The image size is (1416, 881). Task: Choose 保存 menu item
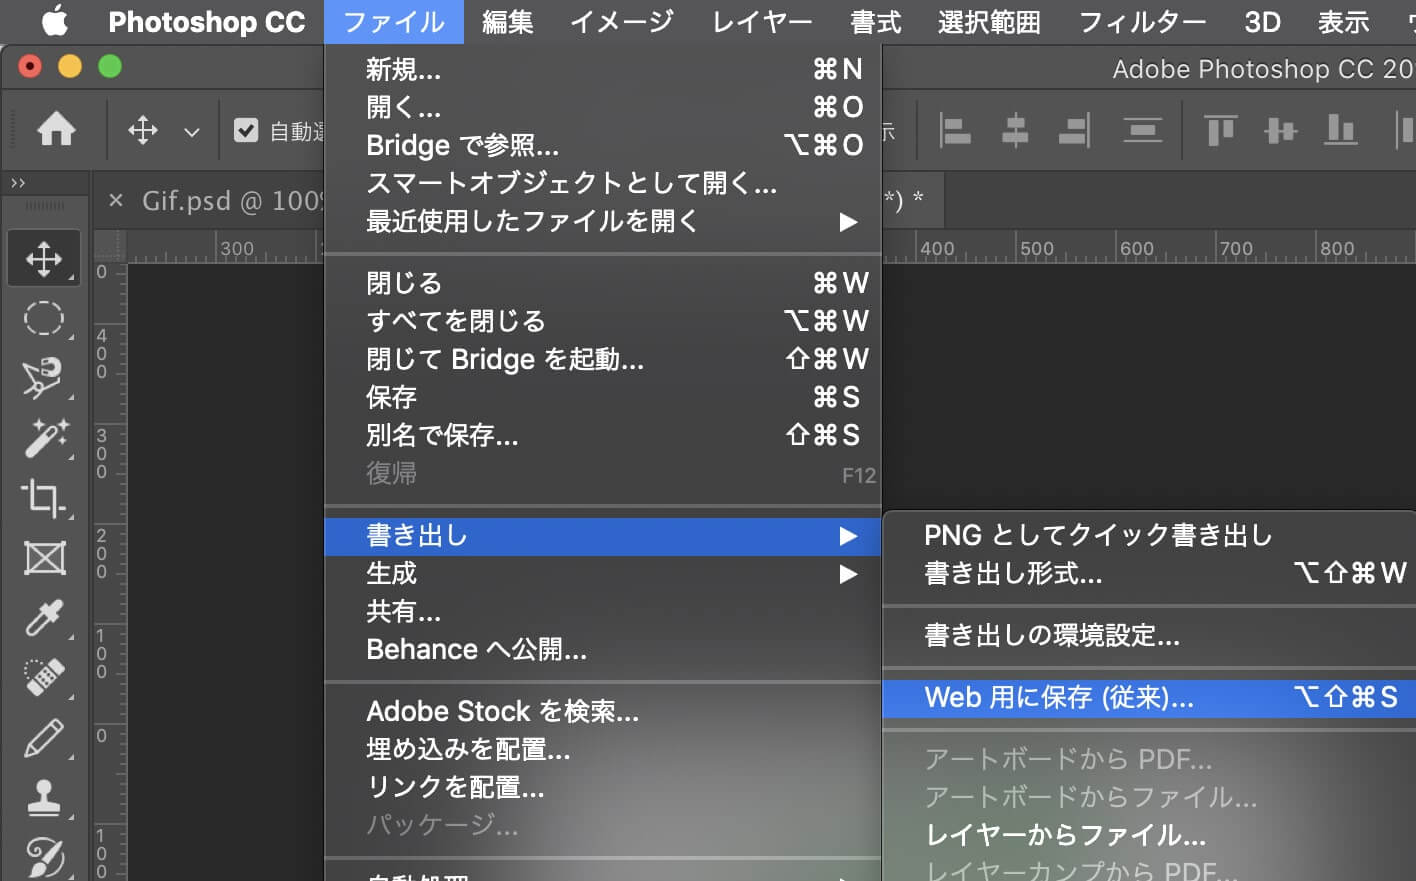click(602, 397)
